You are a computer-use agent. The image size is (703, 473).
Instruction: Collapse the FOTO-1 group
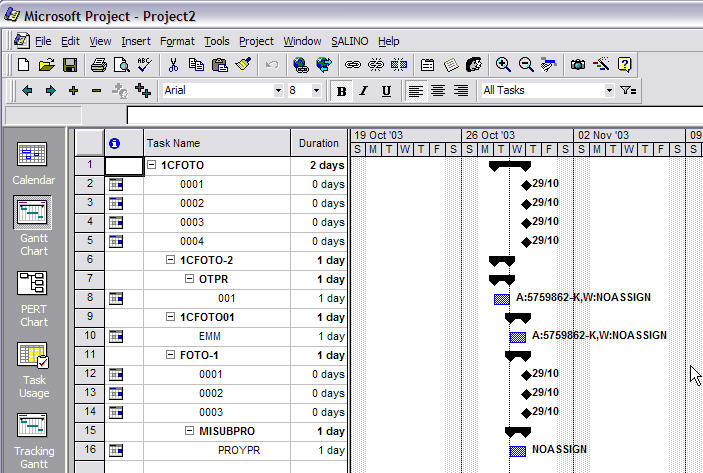pyautogui.click(x=170, y=355)
